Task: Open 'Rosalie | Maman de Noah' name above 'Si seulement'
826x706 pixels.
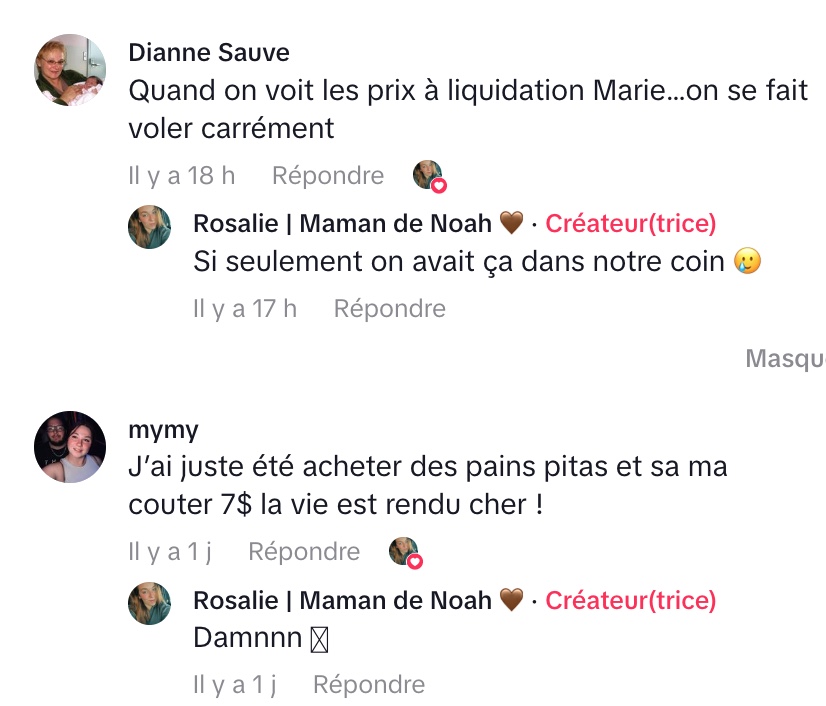Action: click(x=342, y=224)
